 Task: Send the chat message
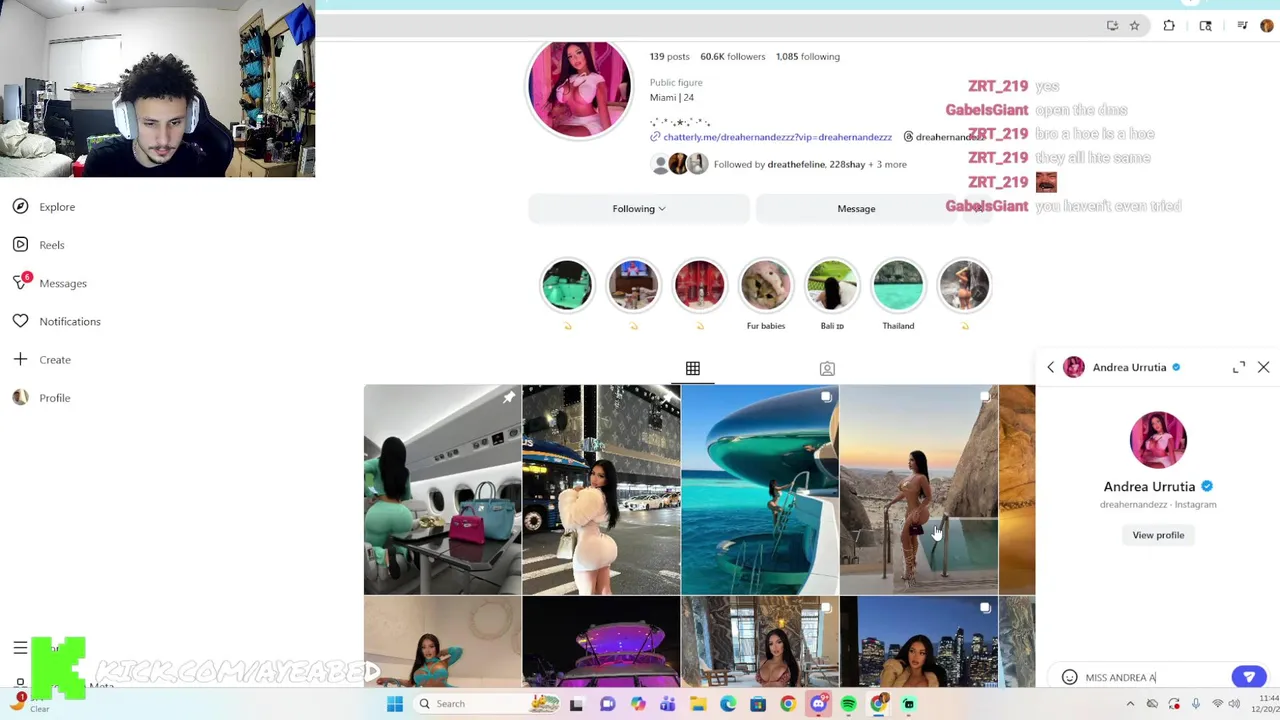pos(1248,678)
